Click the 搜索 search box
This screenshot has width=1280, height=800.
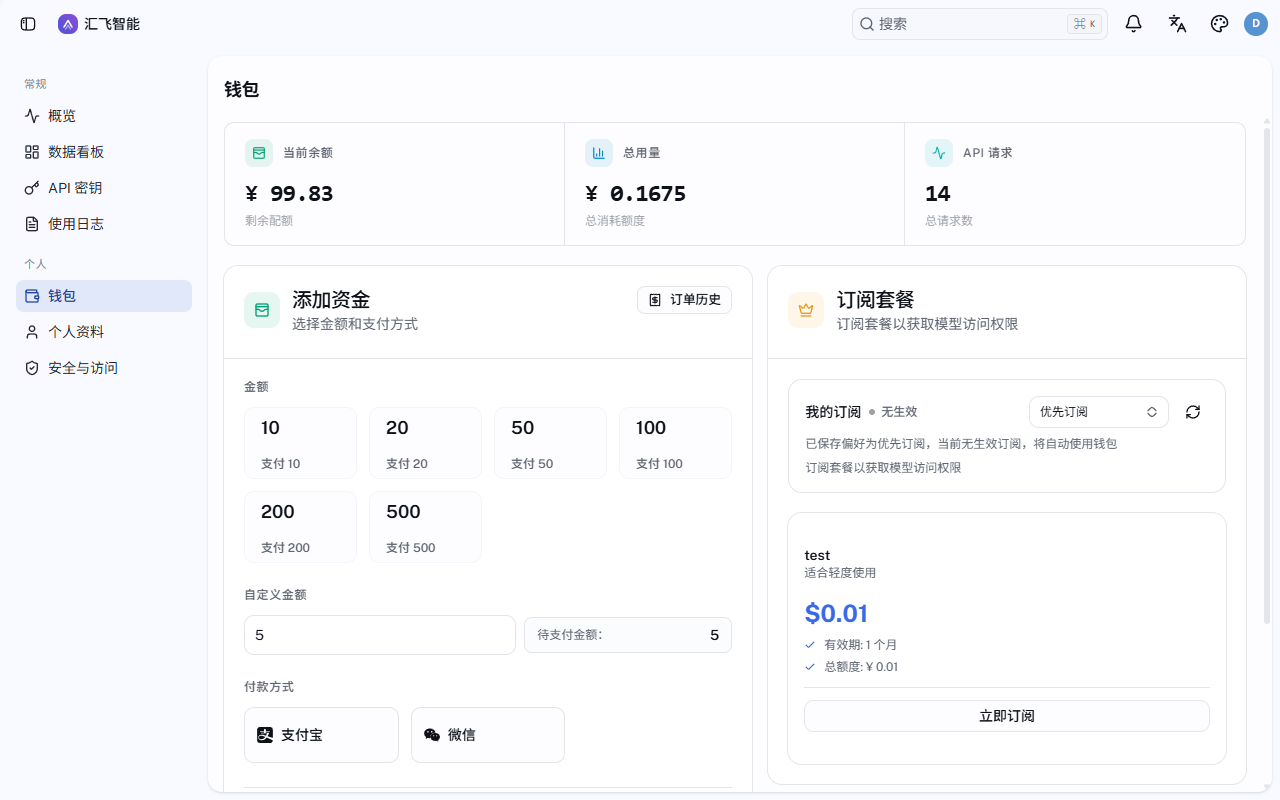tap(980, 24)
